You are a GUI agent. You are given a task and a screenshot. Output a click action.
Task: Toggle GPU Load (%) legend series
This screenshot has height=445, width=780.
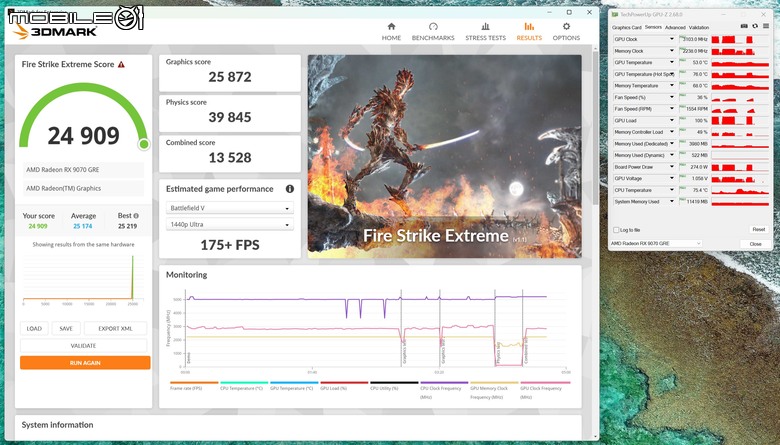344,386
